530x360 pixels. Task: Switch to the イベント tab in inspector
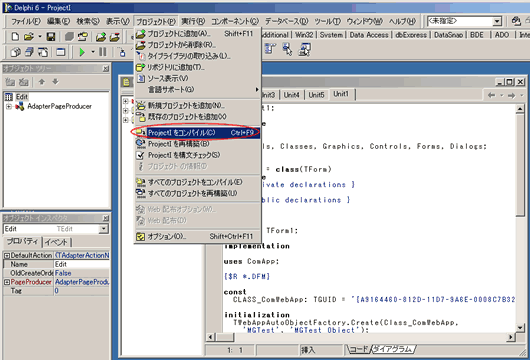point(56,242)
